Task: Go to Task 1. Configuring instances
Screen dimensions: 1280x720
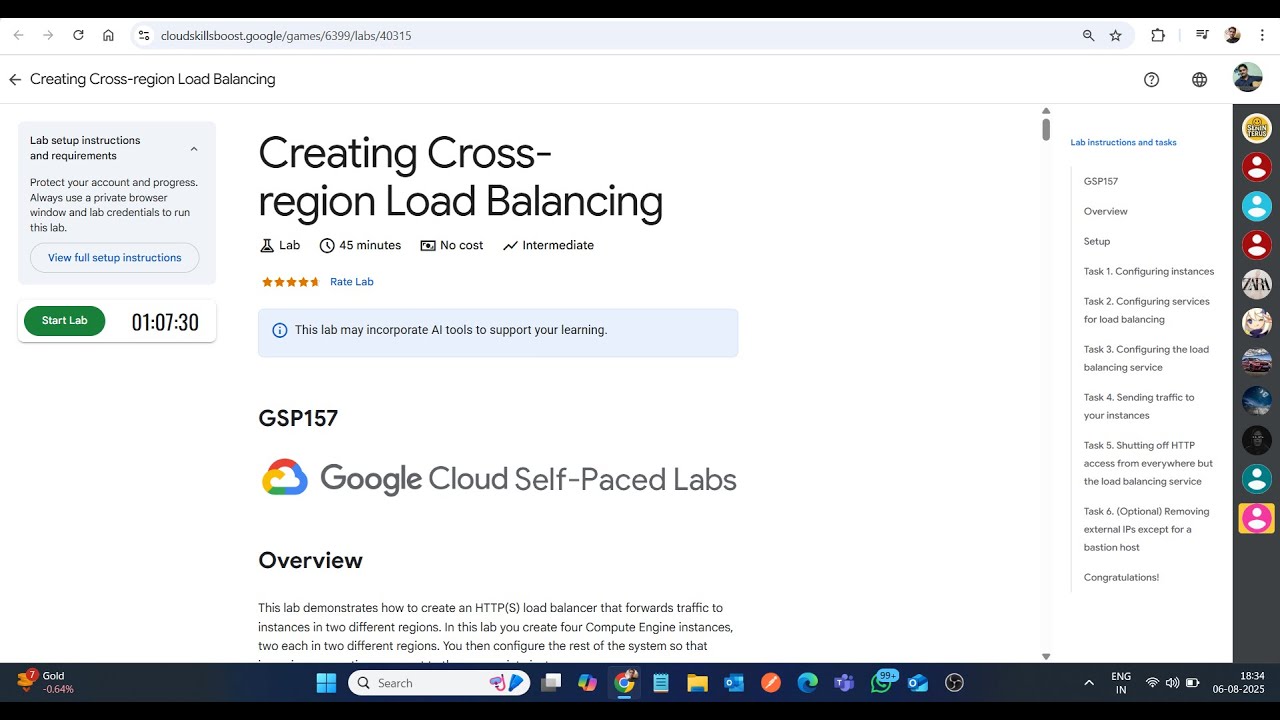Action: click(1149, 272)
